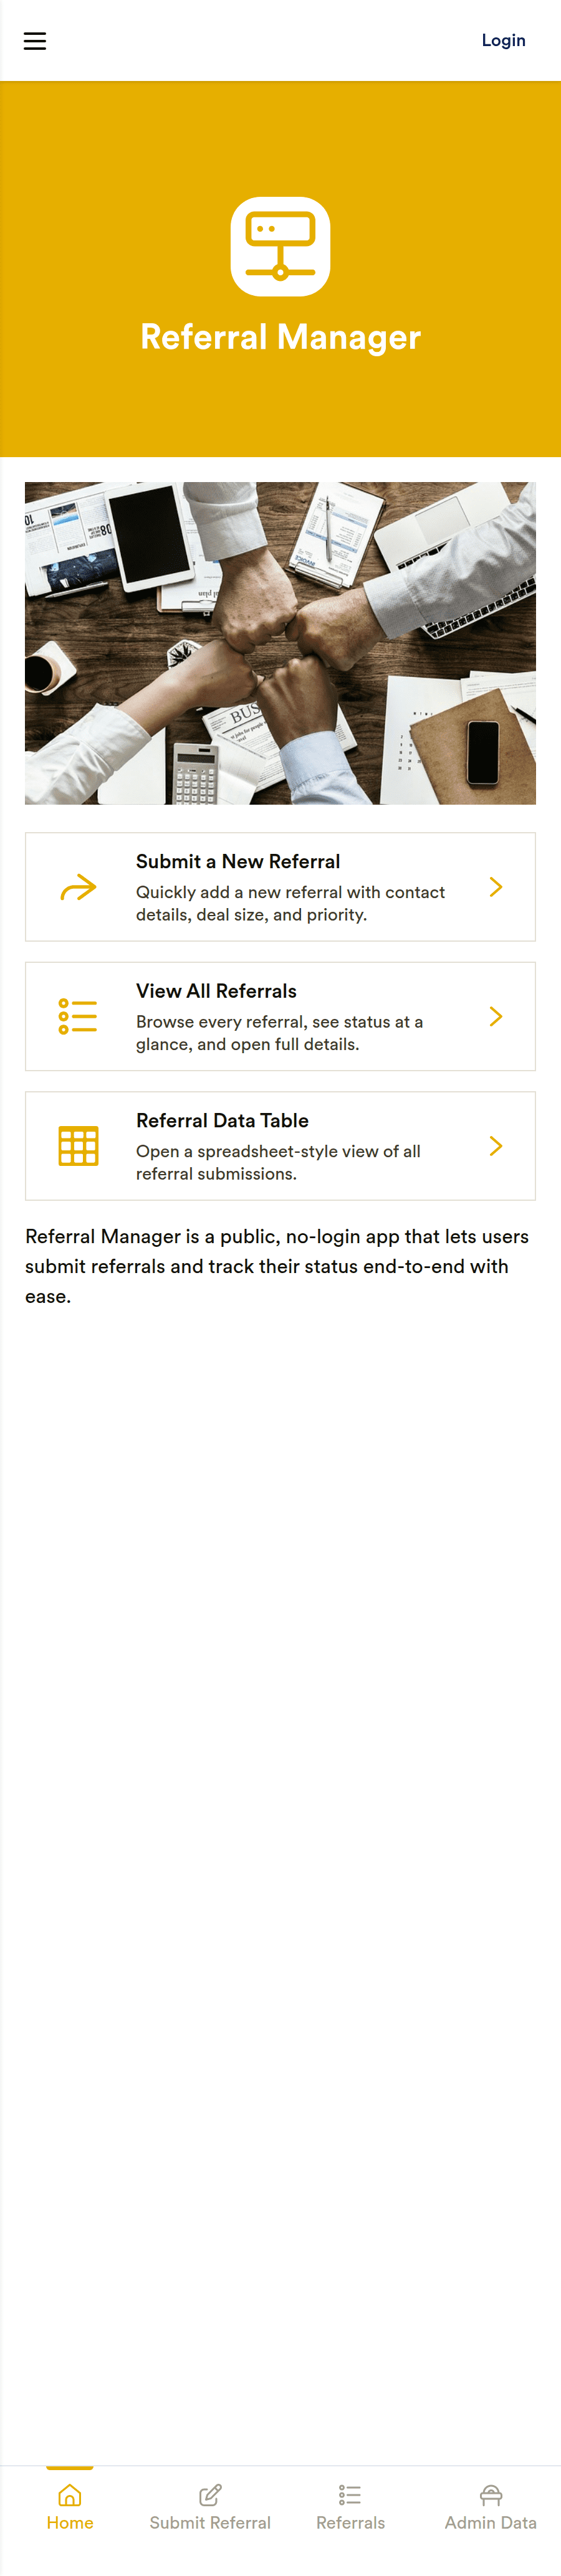Open the Referral Data Table card title

point(222,1120)
